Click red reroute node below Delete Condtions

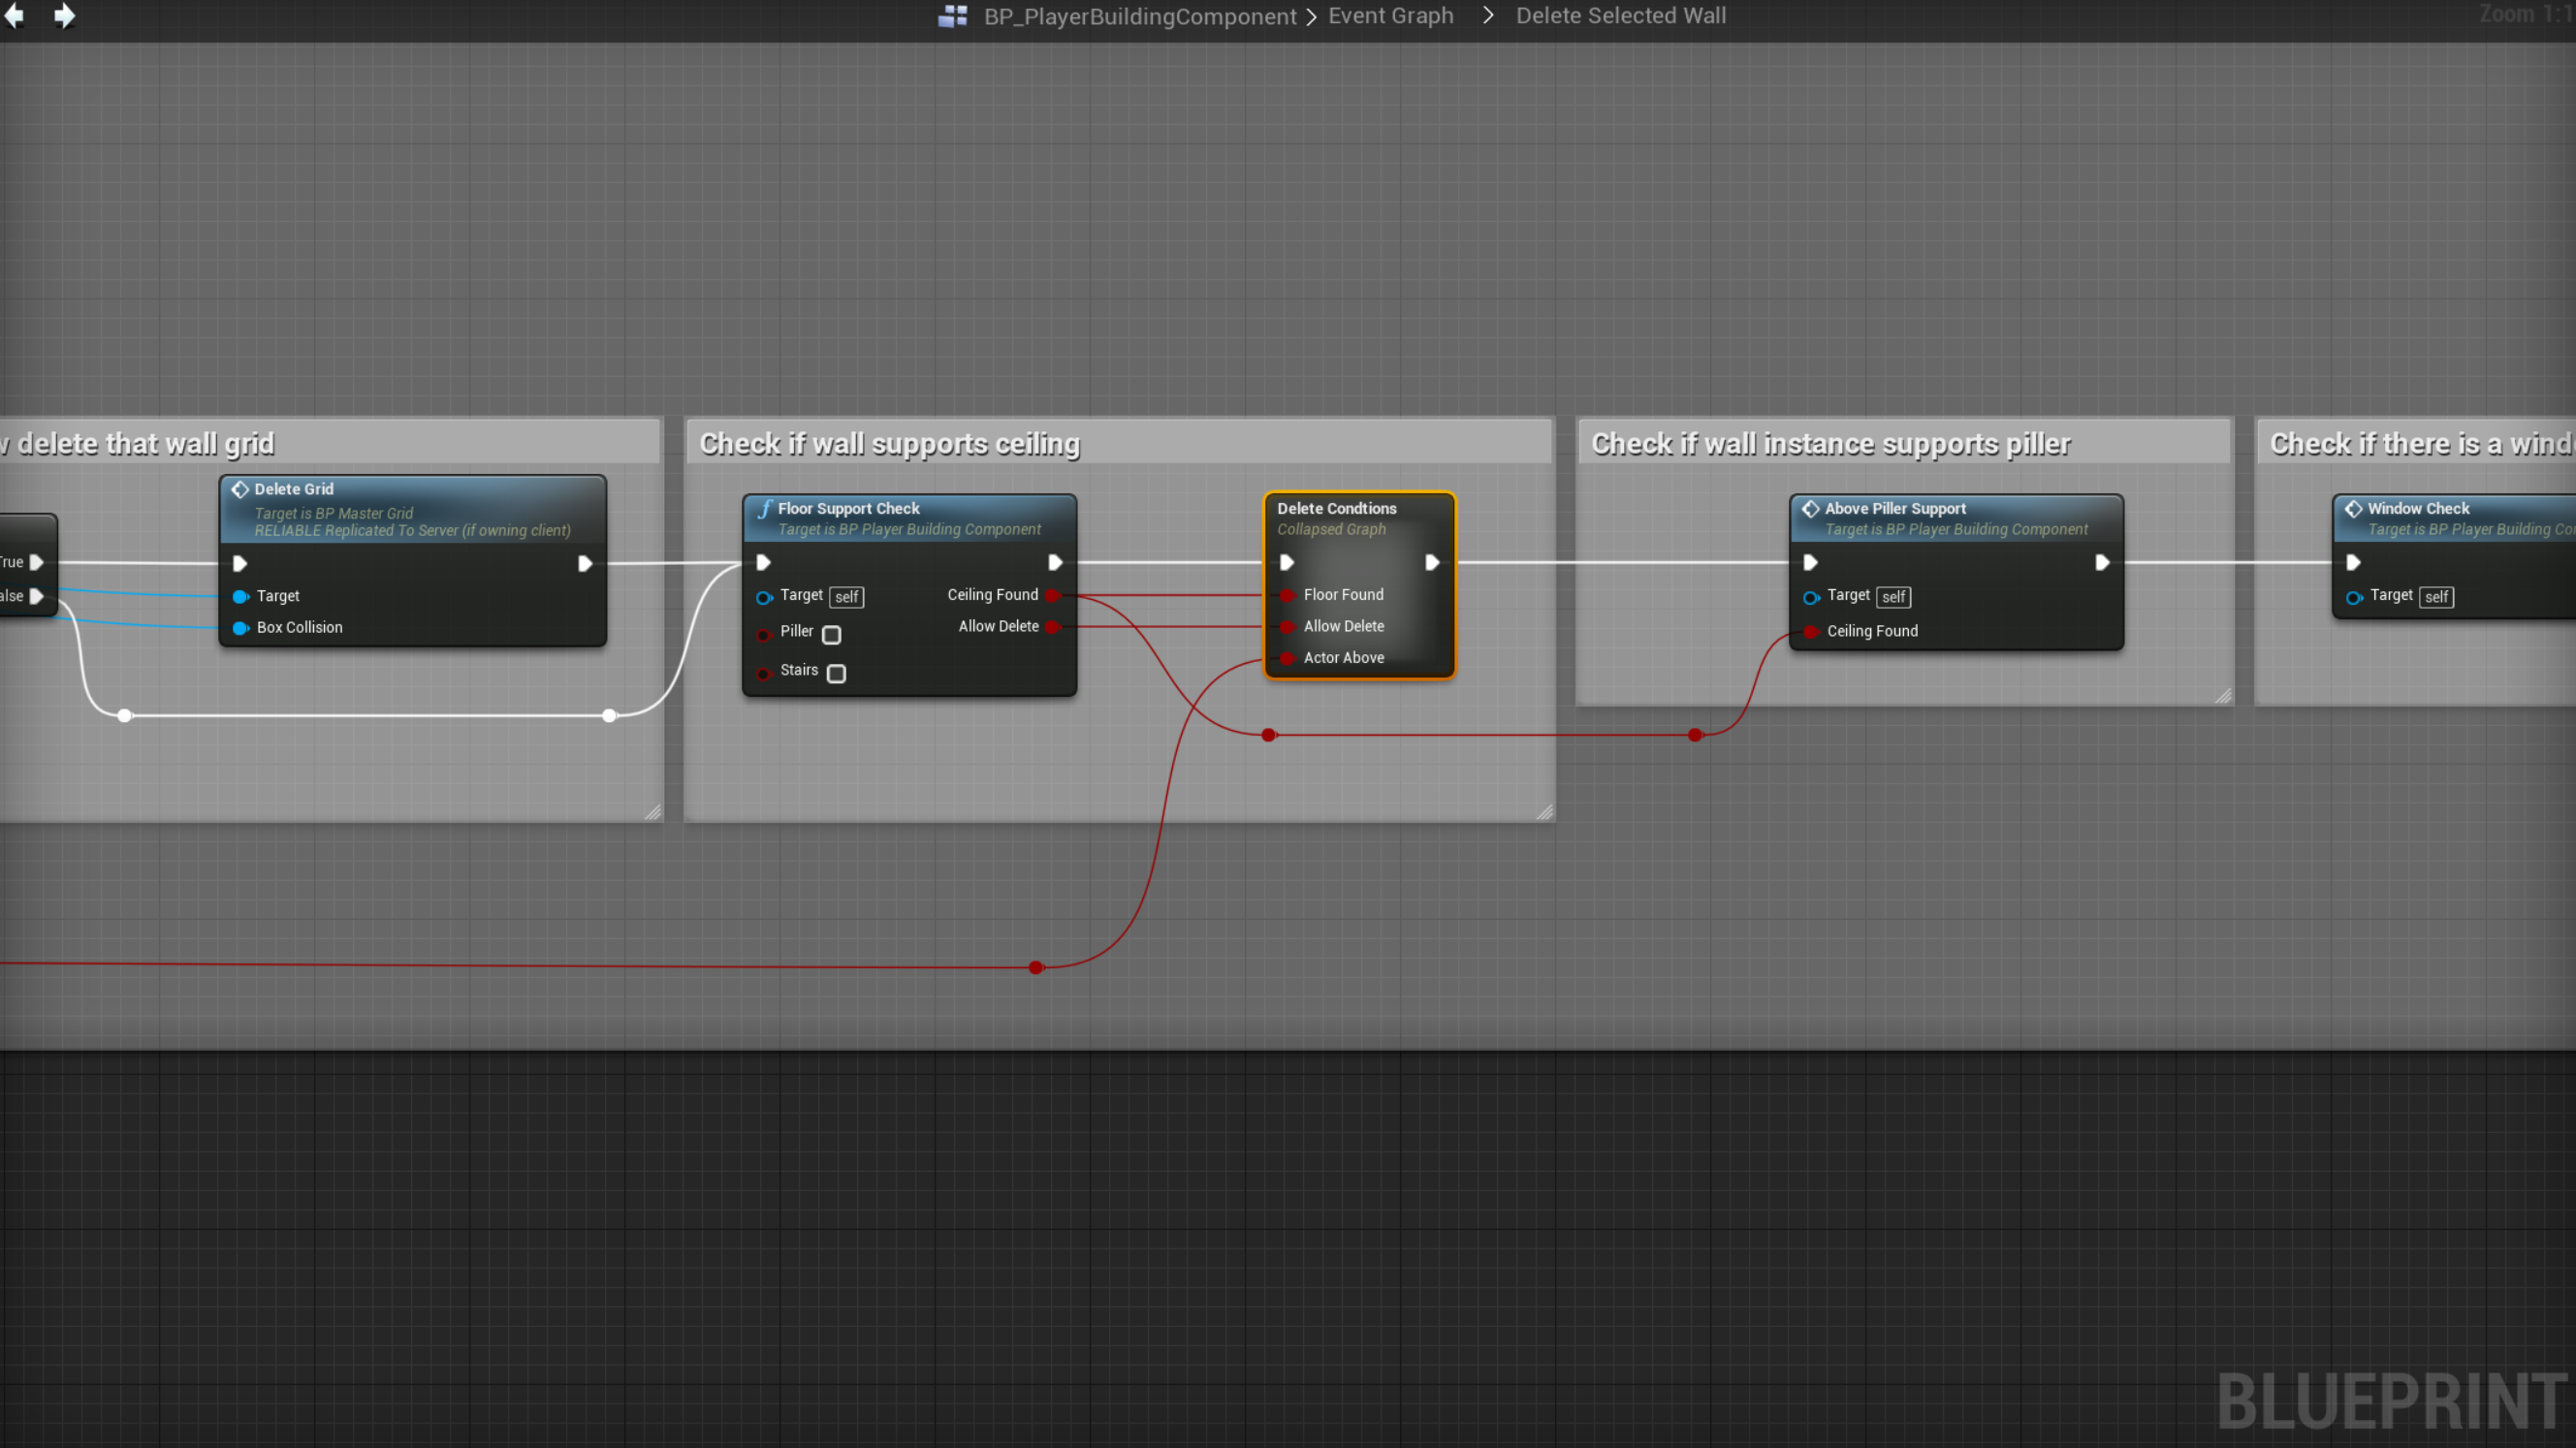[1269, 735]
